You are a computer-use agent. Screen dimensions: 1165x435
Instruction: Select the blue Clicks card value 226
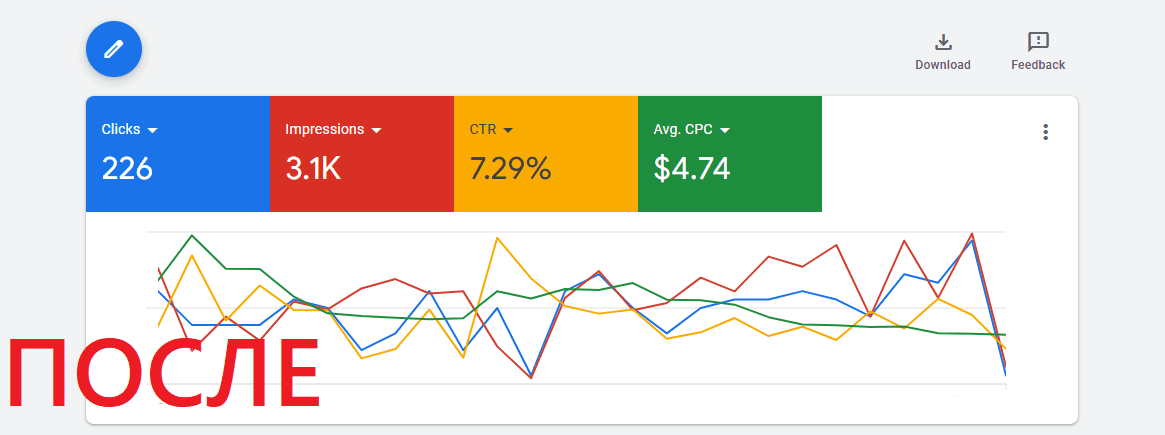tap(127, 169)
